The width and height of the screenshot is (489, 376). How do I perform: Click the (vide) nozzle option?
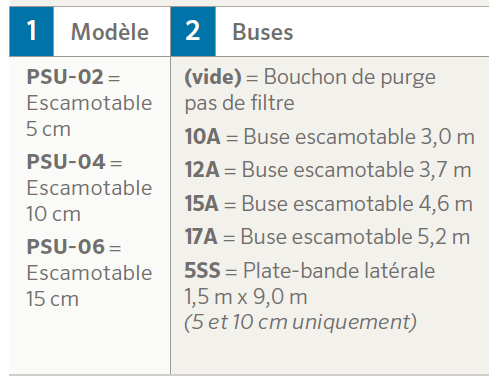(x=213, y=77)
